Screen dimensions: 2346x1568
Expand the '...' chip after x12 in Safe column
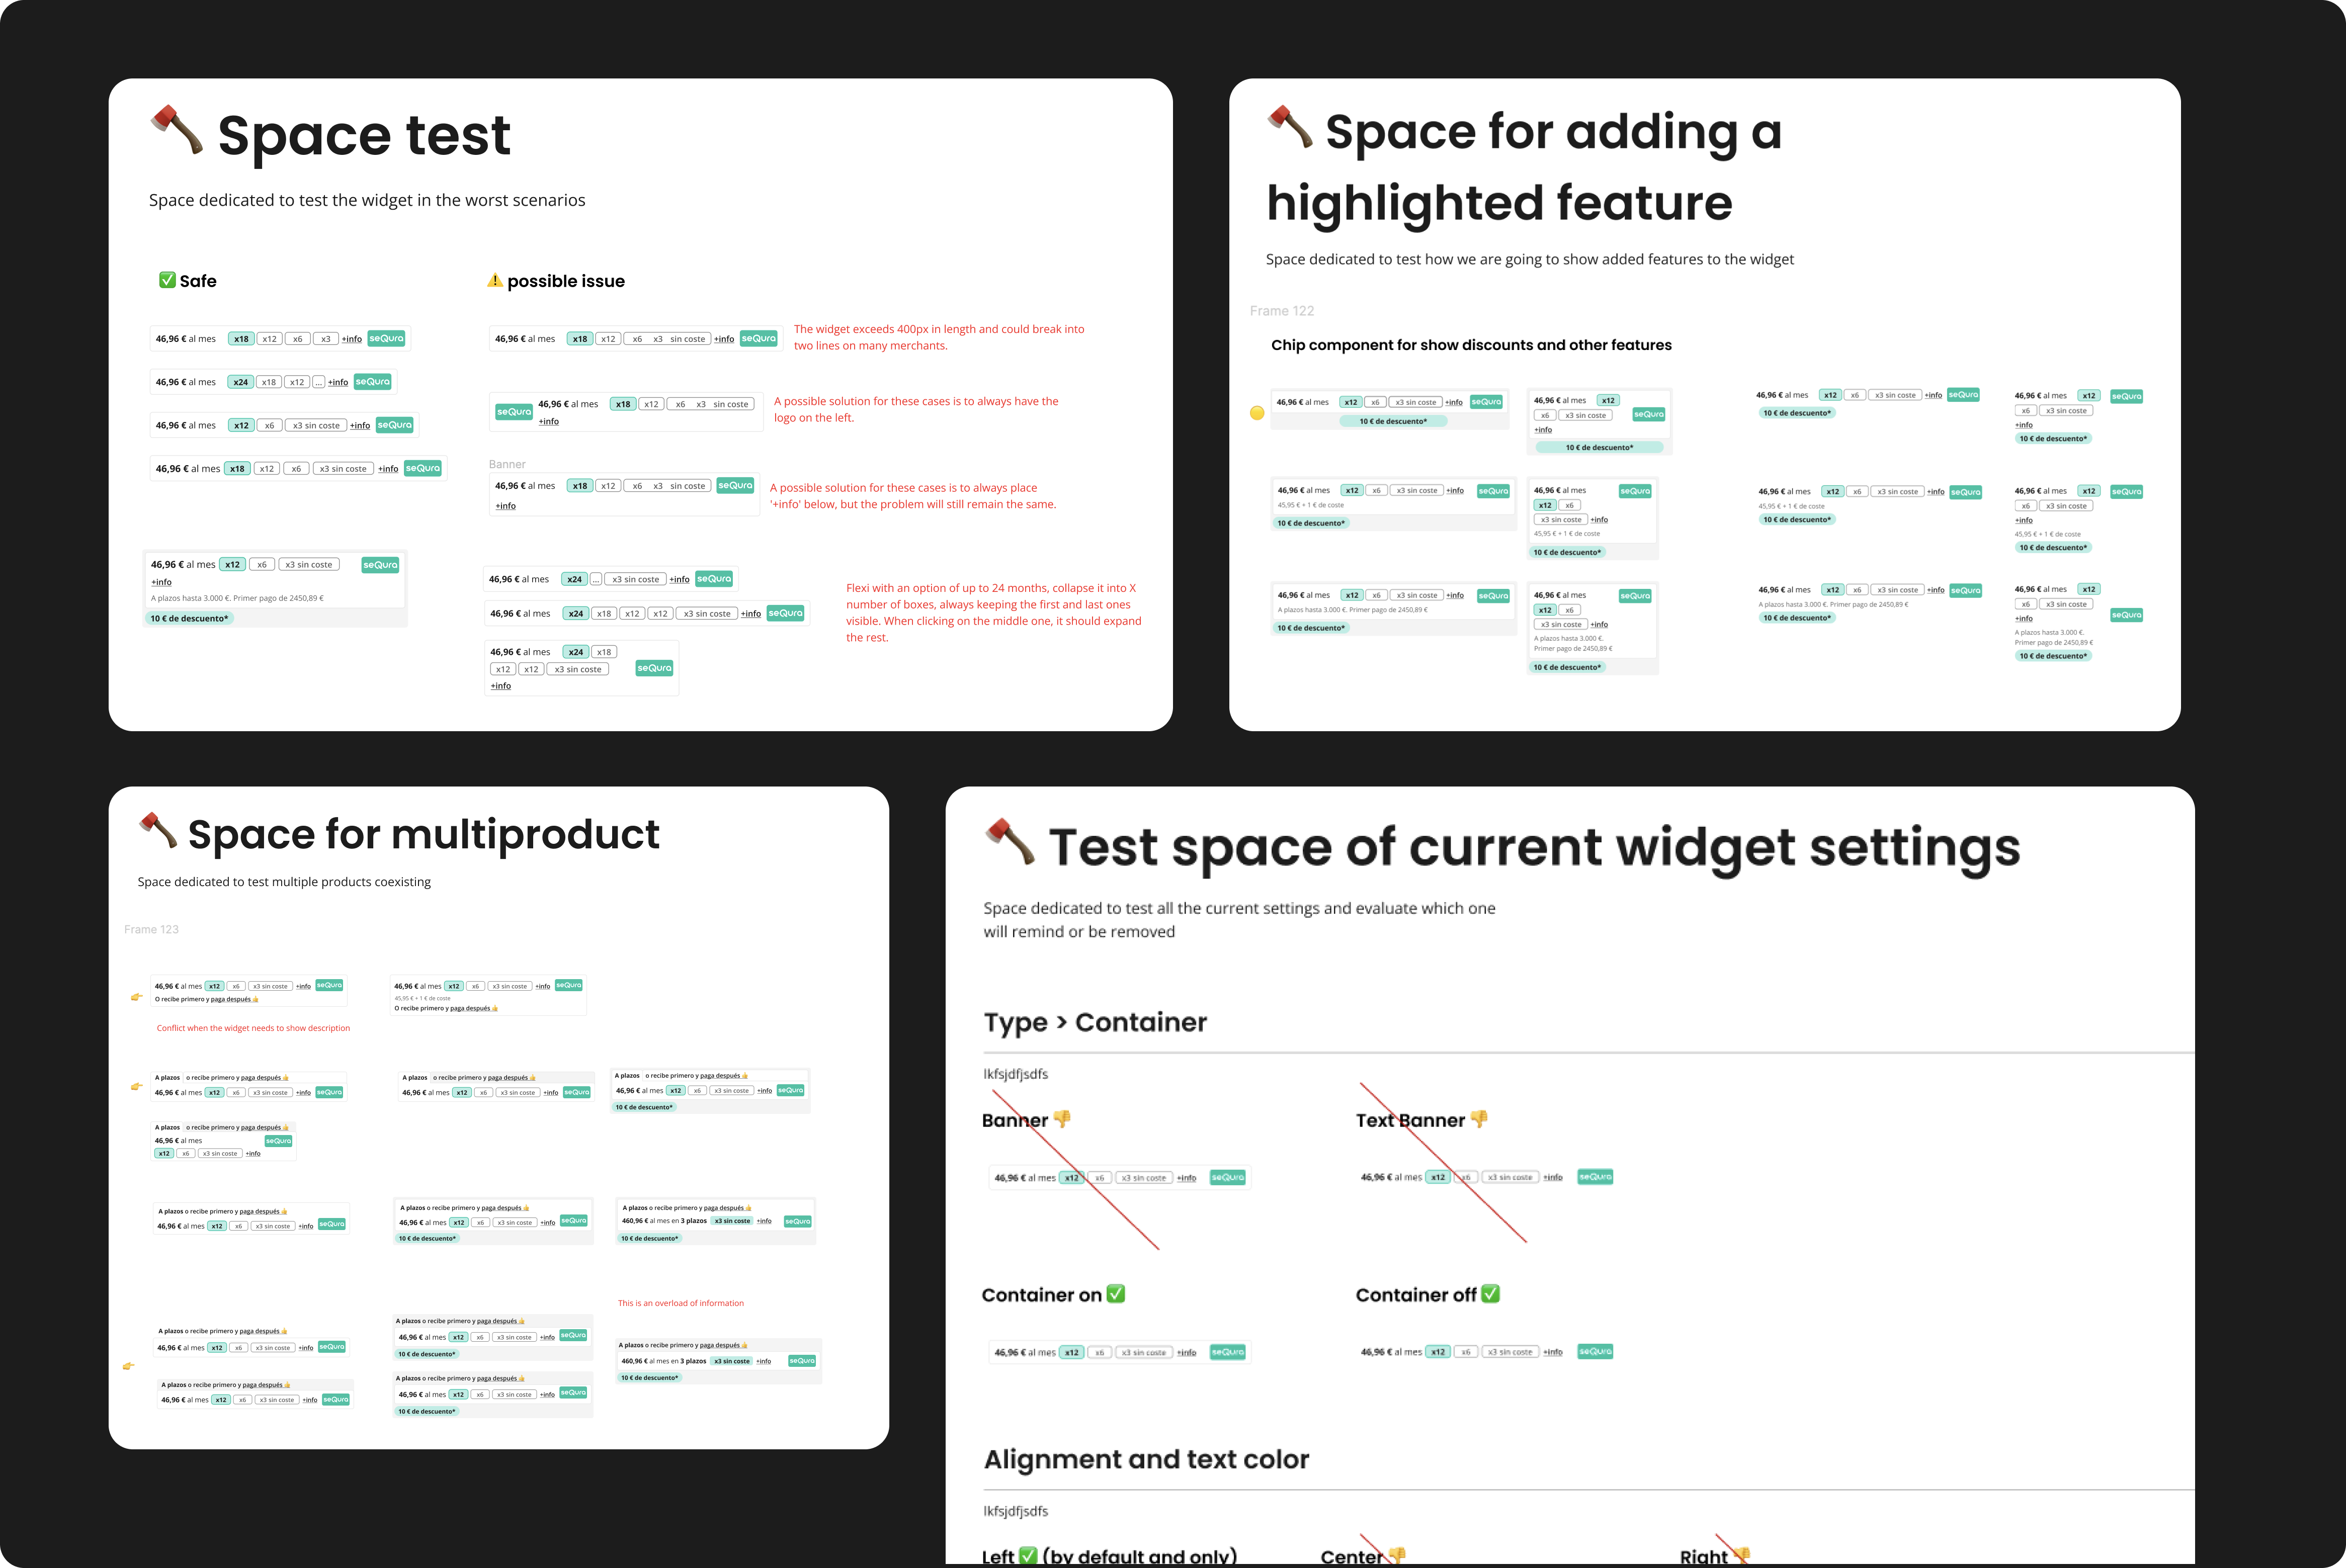(x=318, y=382)
